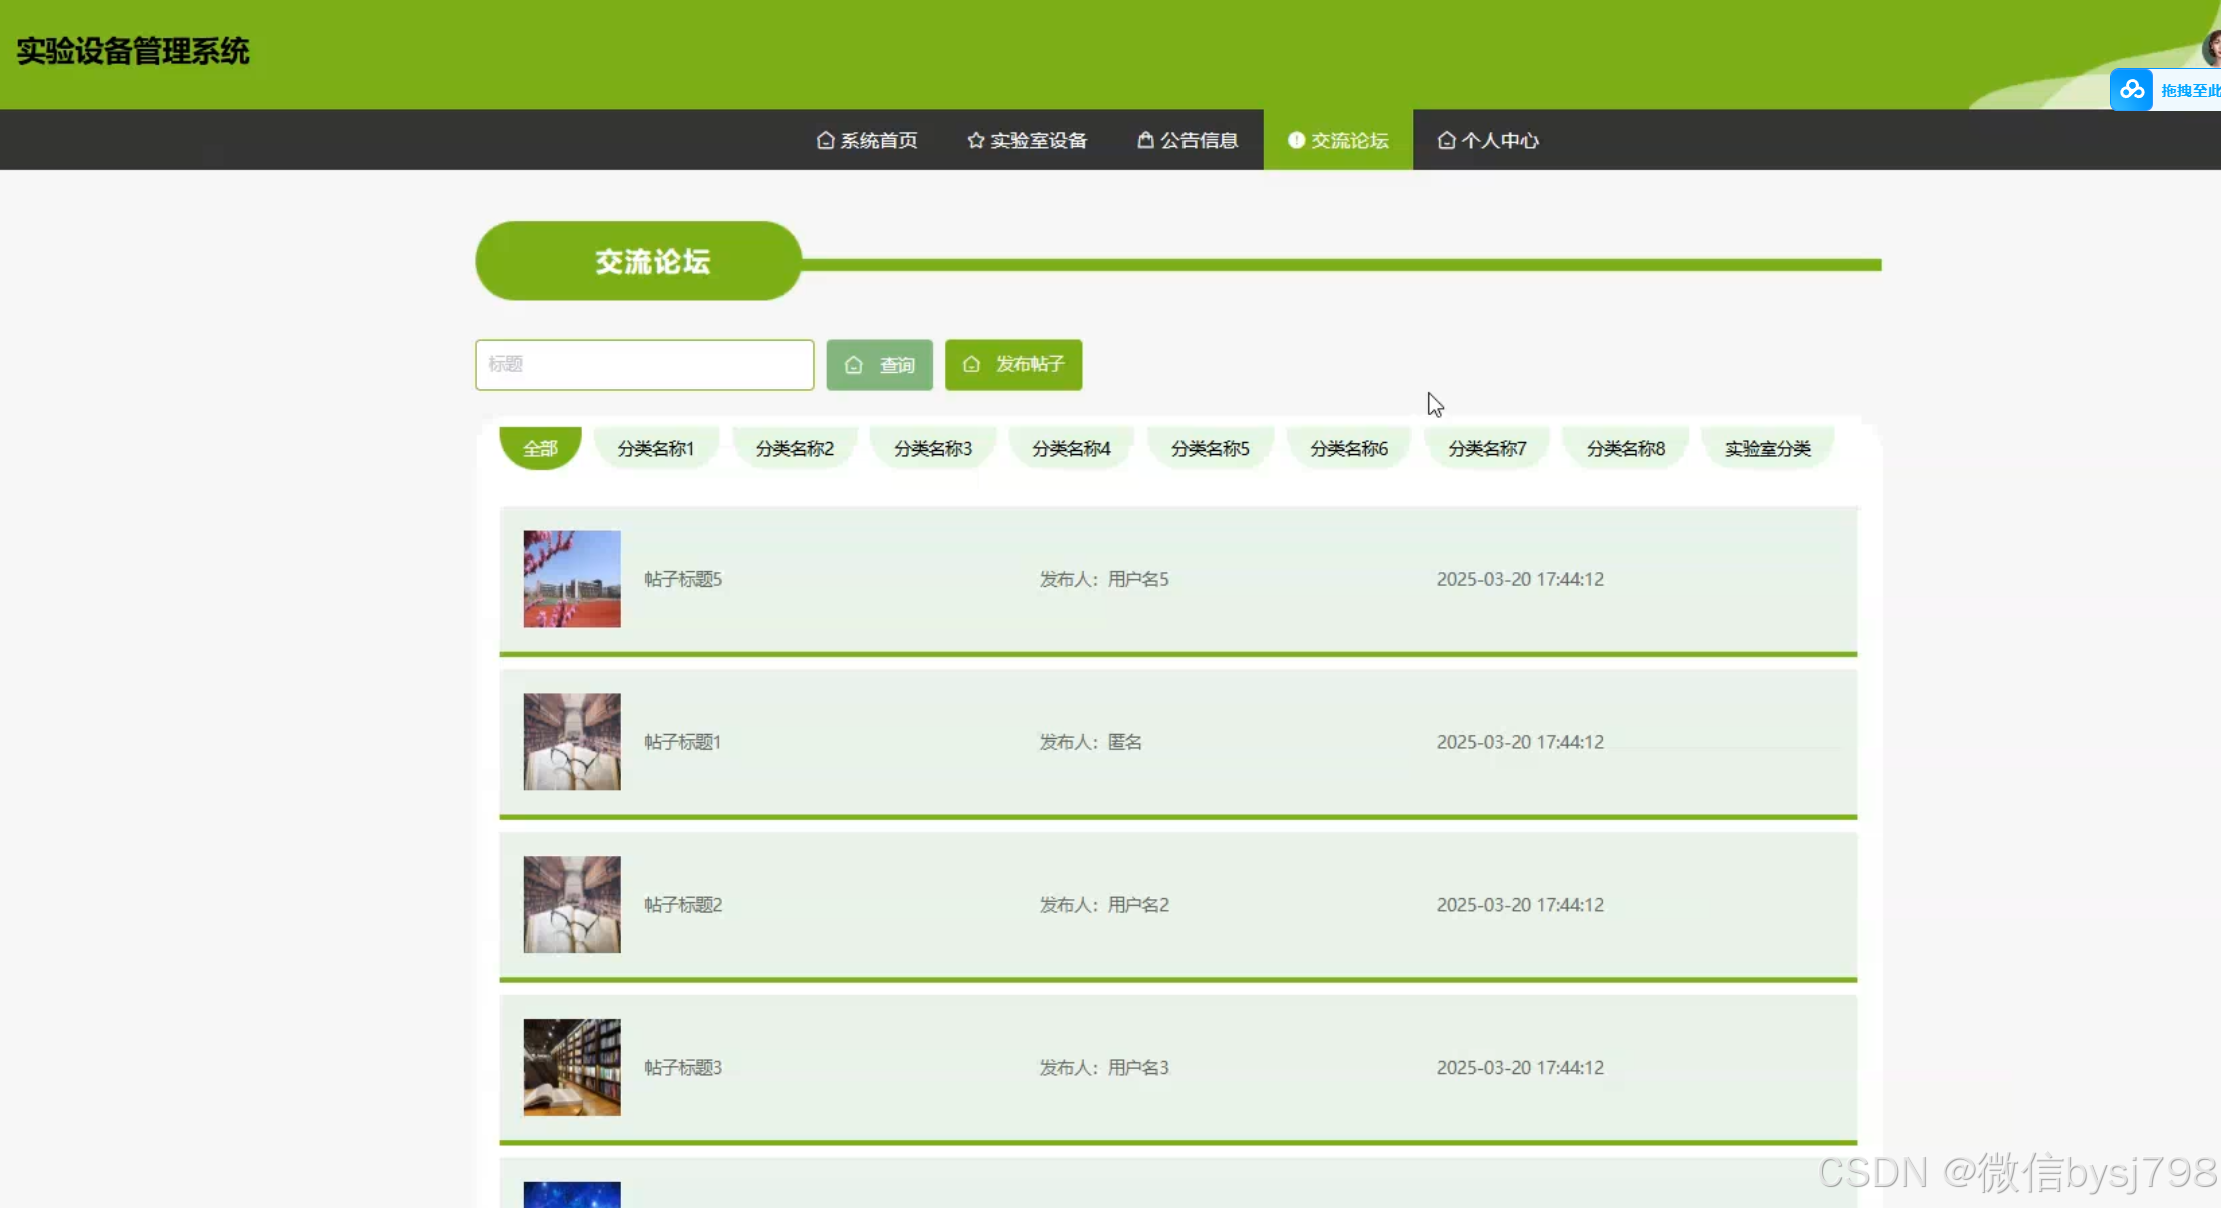The width and height of the screenshot is (2221, 1208).
Task: Click the star icon beside 实验室设备
Action: click(976, 140)
